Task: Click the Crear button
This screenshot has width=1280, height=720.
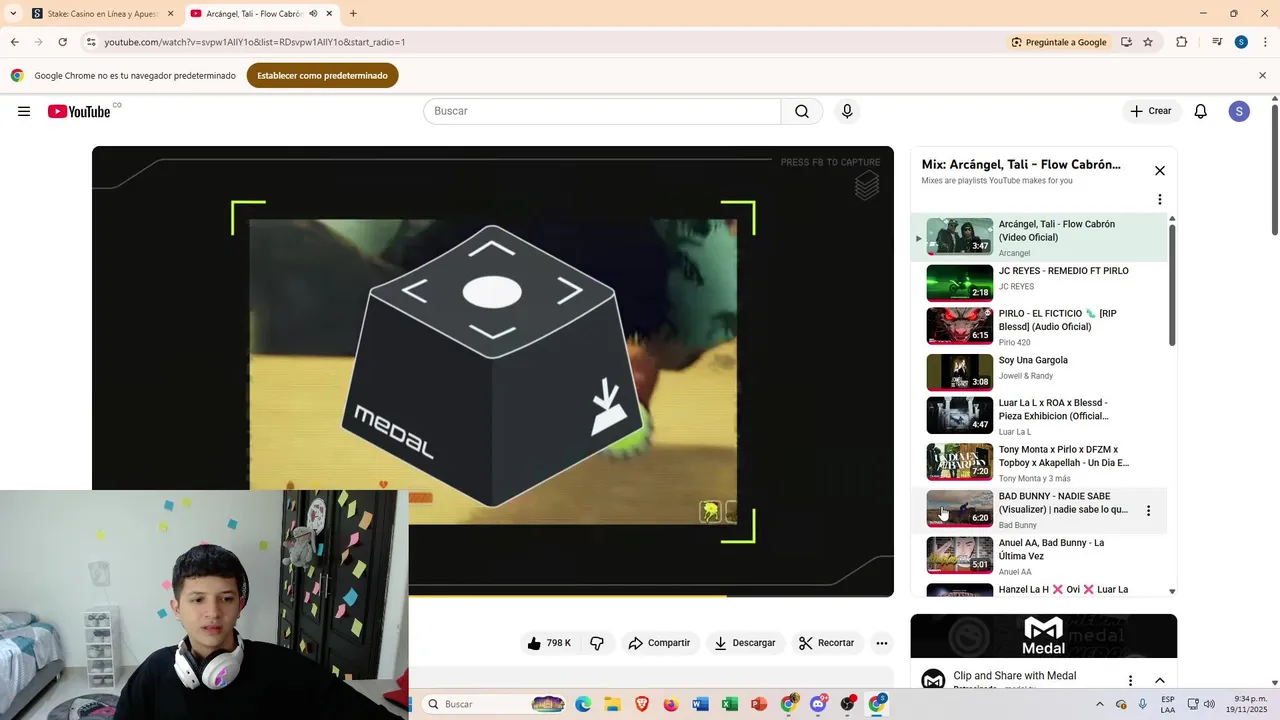Action: click(1151, 111)
